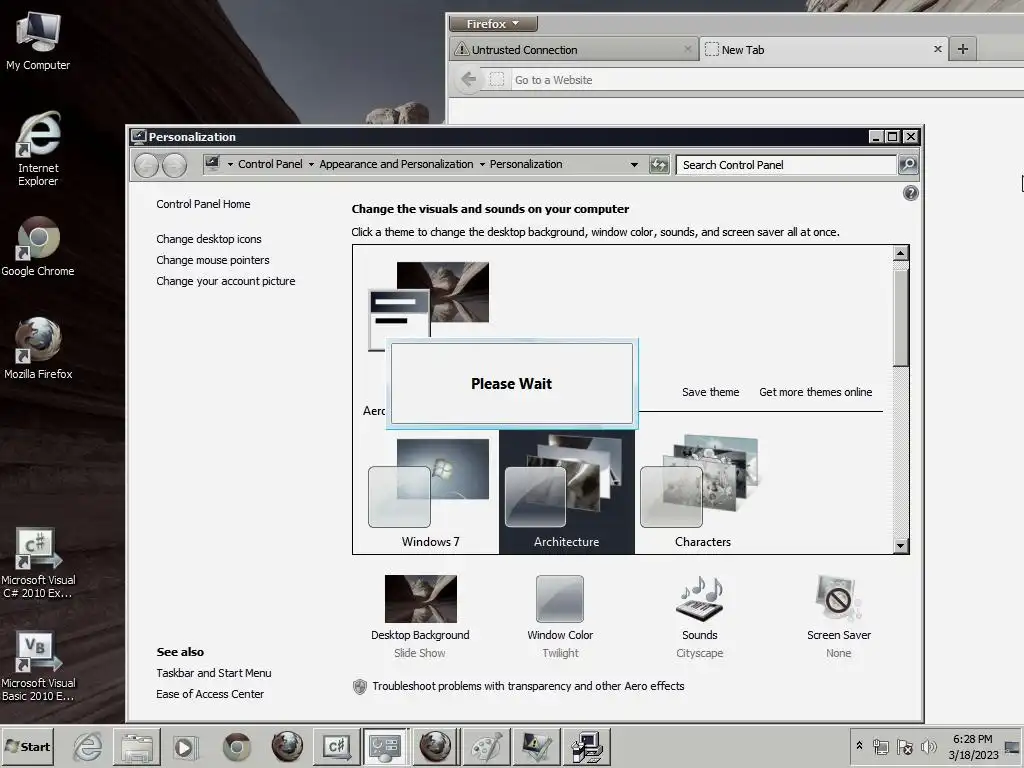The height and width of the screenshot is (768, 1024).
Task: Open Chrome taskbar icon
Action: click(x=236, y=746)
